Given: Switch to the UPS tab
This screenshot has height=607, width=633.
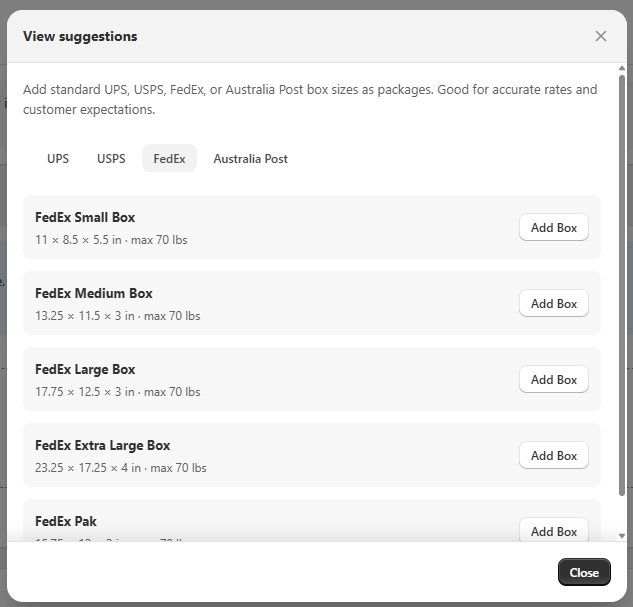Looking at the screenshot, I should (58, 159).
